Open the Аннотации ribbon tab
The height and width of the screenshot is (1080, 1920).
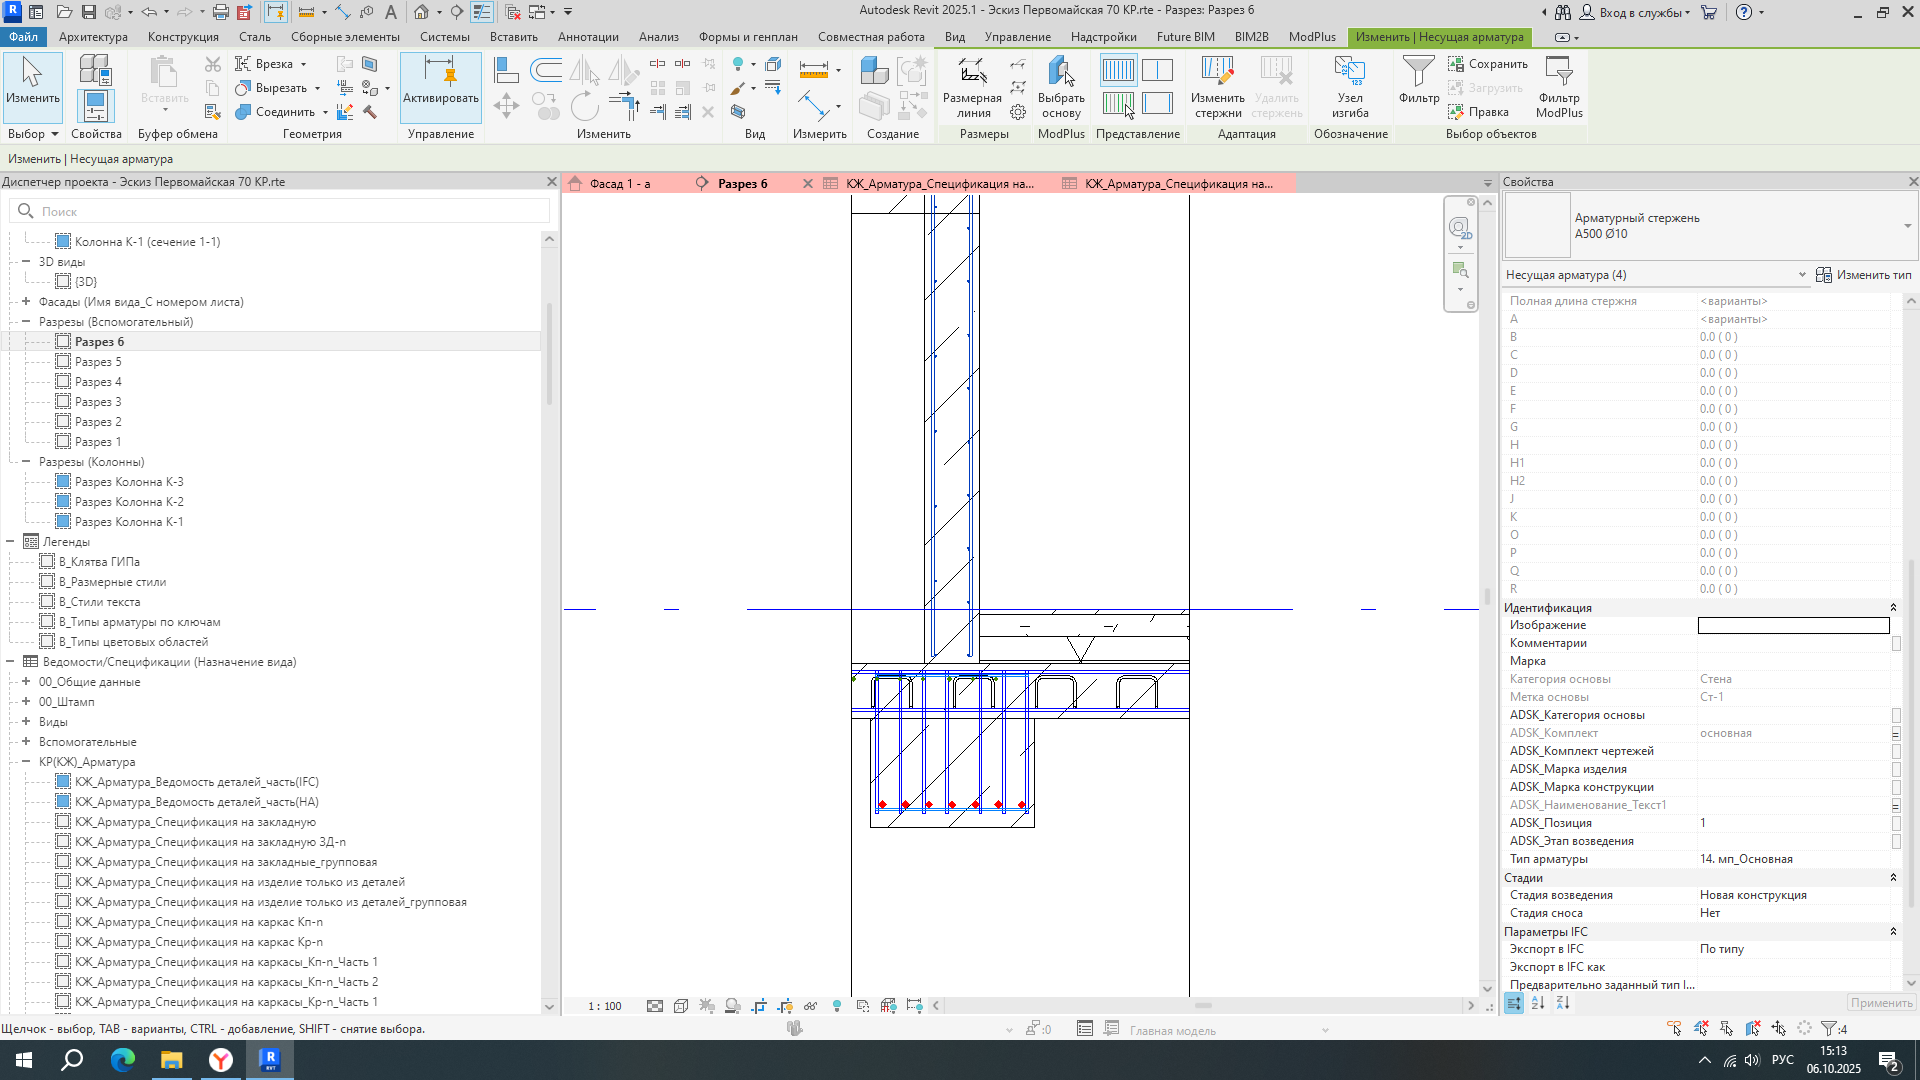[x=587, y=37]
